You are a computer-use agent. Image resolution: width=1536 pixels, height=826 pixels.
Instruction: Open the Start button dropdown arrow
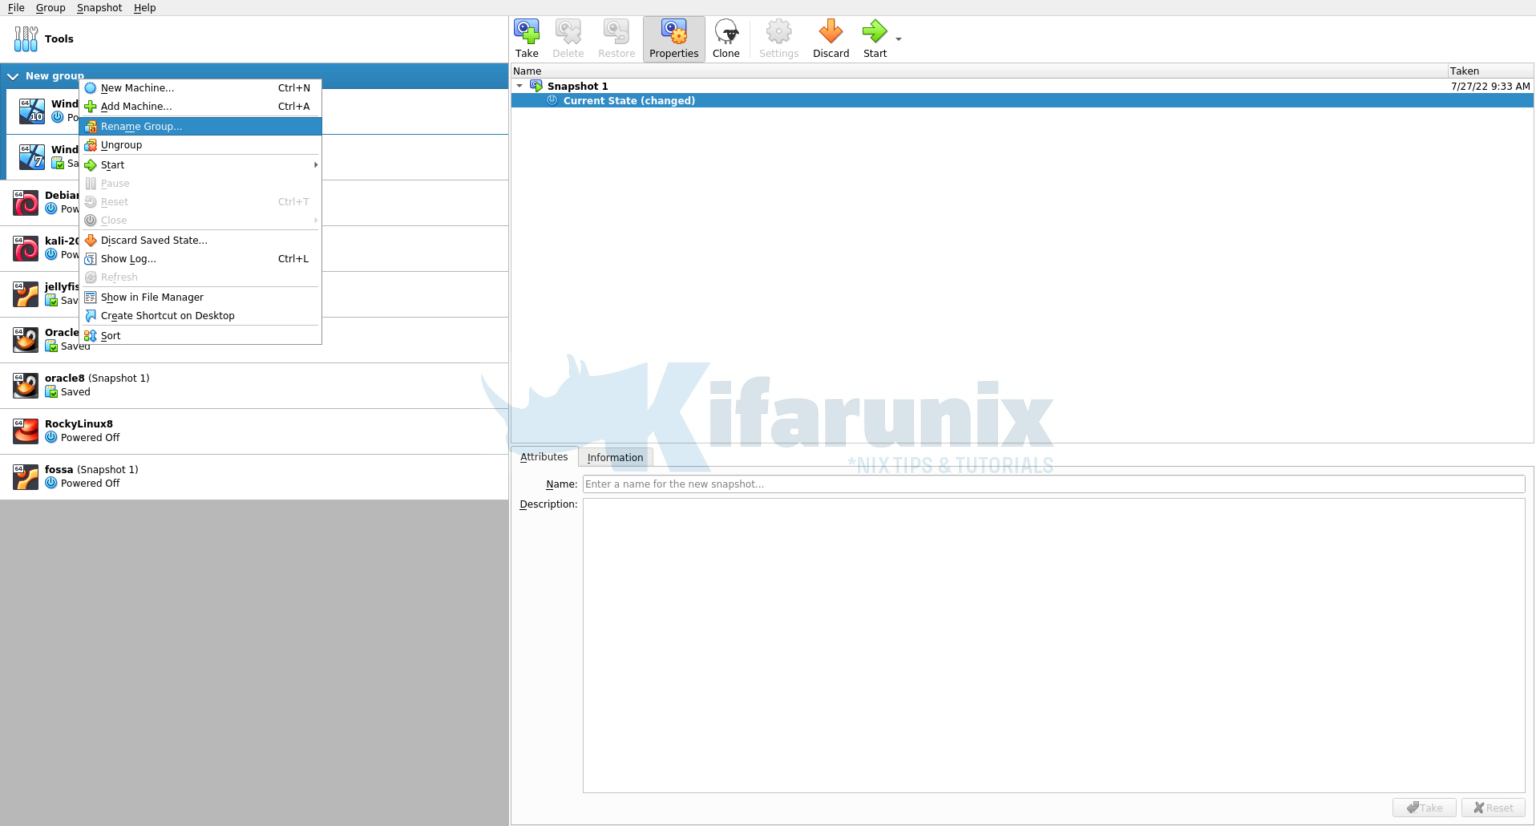coord(898,39)
